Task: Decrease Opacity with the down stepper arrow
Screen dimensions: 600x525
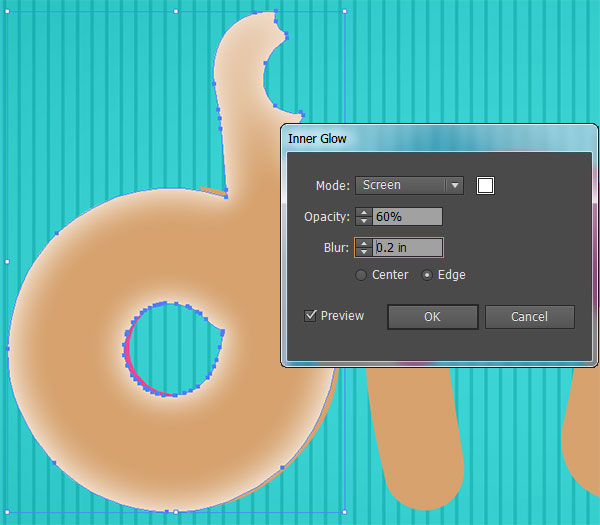Action: click(x=364, y=221)
